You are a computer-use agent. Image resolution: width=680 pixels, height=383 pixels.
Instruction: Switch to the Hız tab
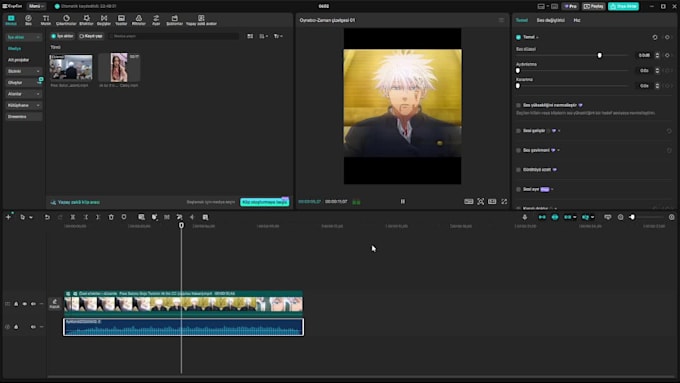coord(577,20)
